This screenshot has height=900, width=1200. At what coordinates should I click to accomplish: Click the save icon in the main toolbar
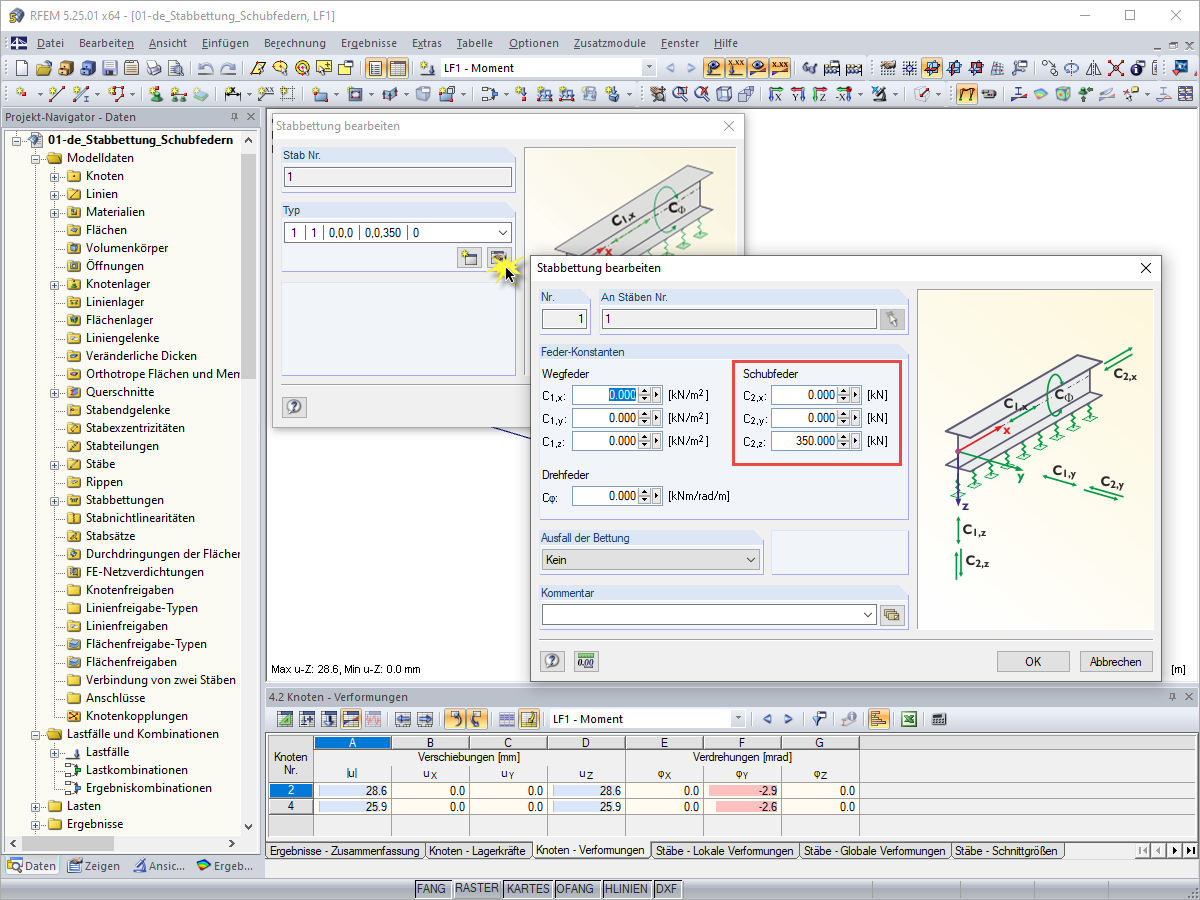tap(108, 68)
